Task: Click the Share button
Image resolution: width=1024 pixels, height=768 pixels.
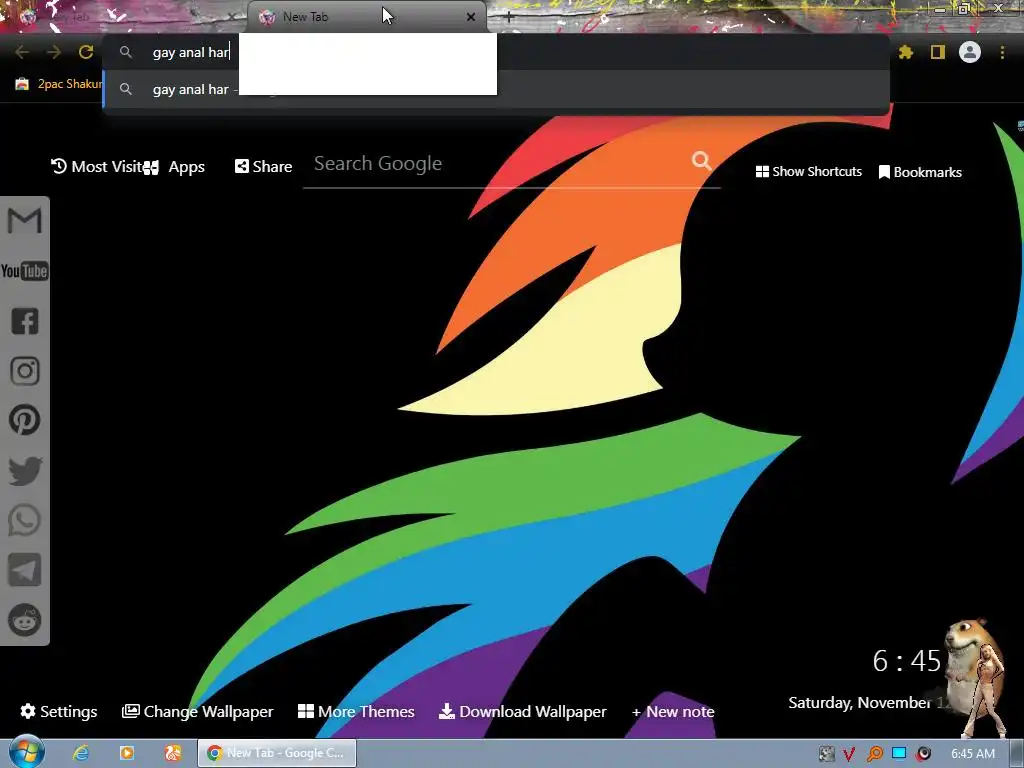Action: [263, 167]
